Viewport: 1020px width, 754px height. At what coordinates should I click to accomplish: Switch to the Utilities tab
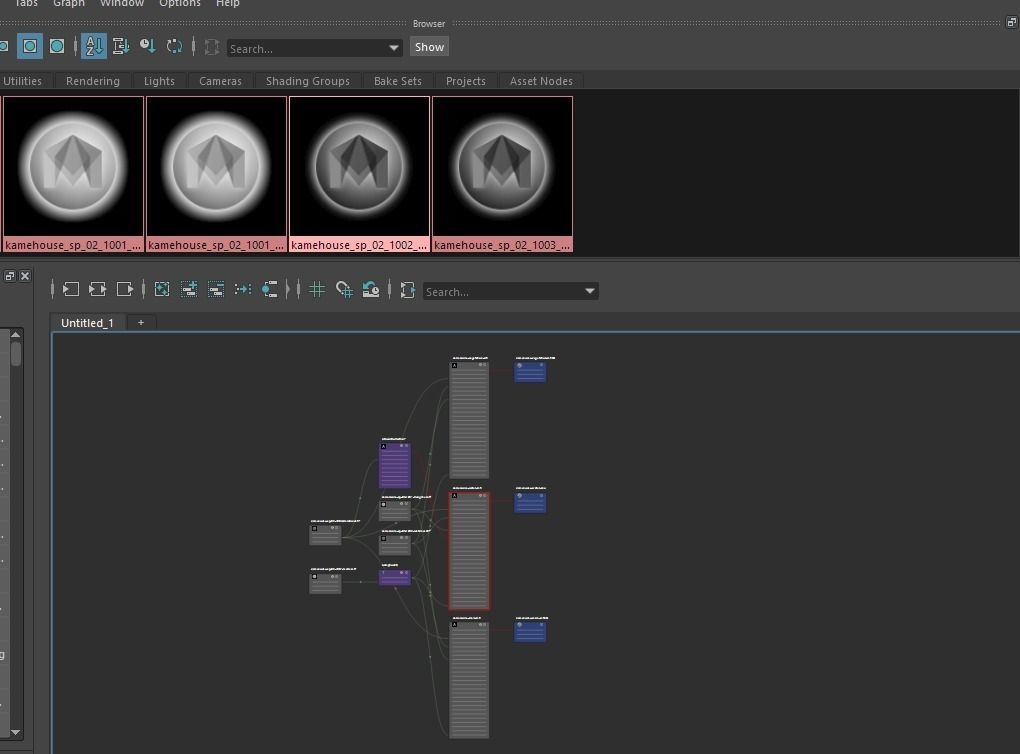click(23, 81)
